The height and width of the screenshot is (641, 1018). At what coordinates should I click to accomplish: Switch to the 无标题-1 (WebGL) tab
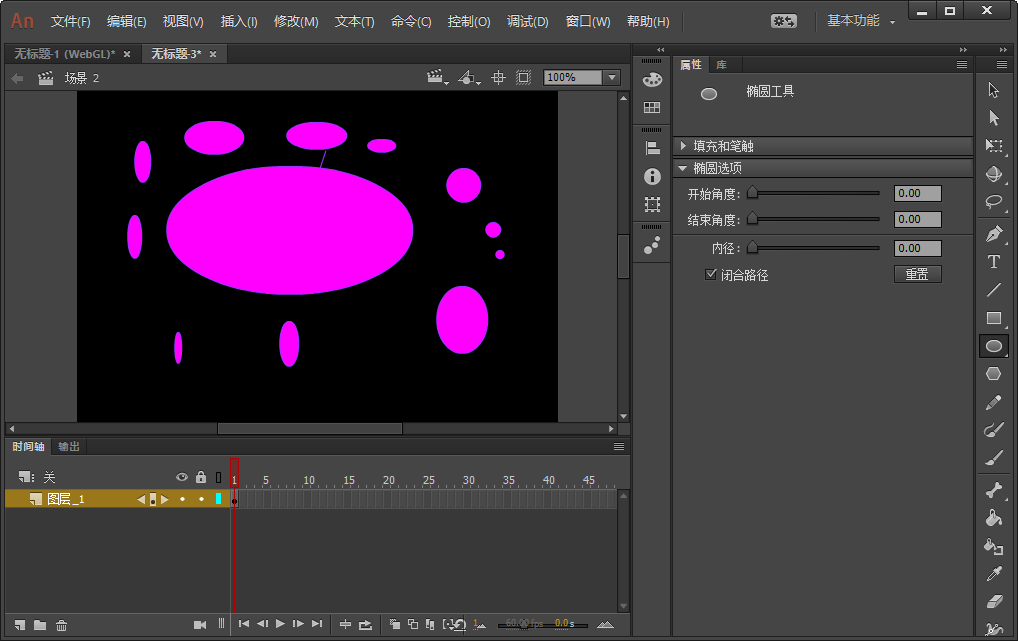point(65,53)
